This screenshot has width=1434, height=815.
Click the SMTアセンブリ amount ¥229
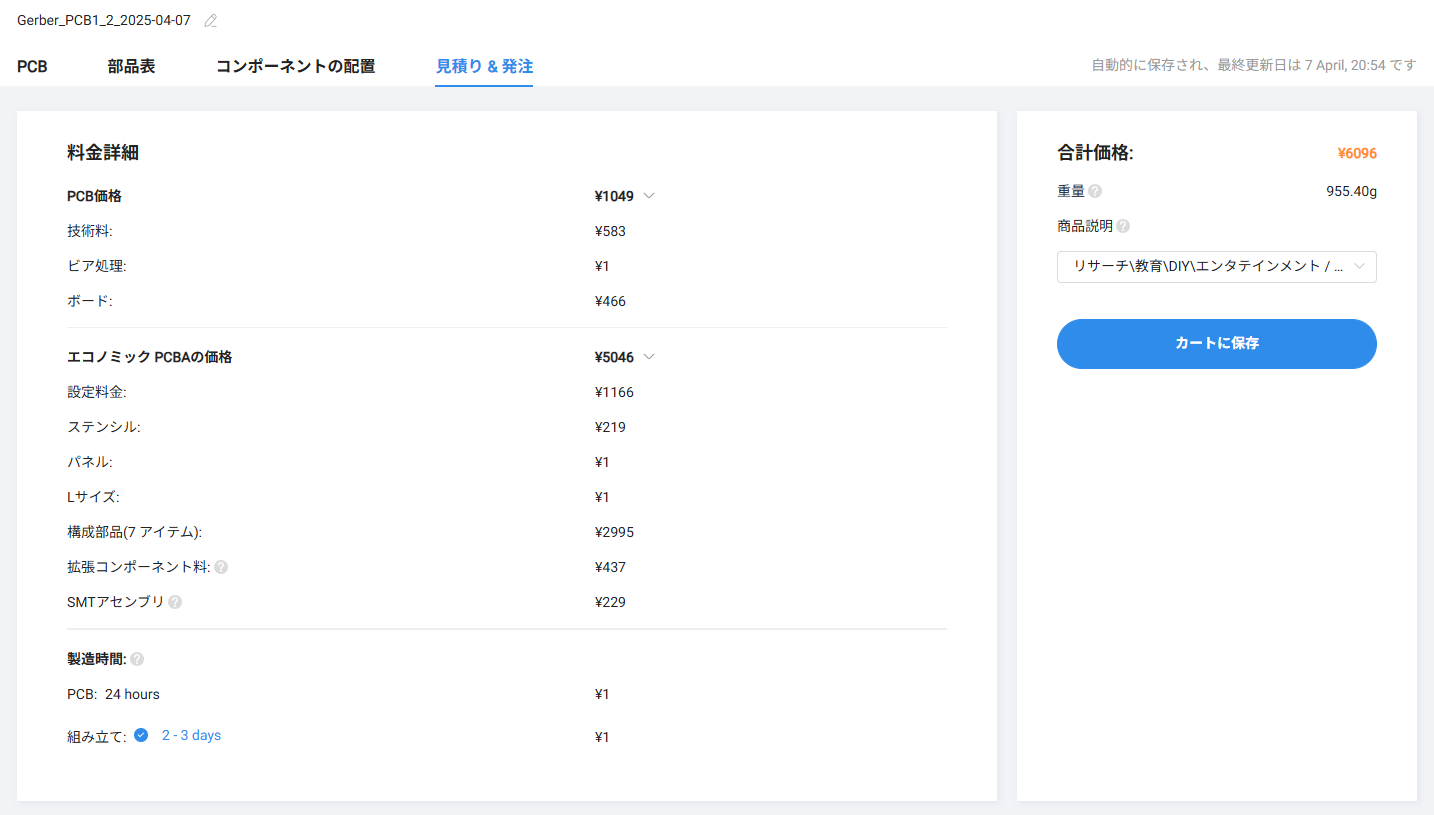tap(610, 602)
